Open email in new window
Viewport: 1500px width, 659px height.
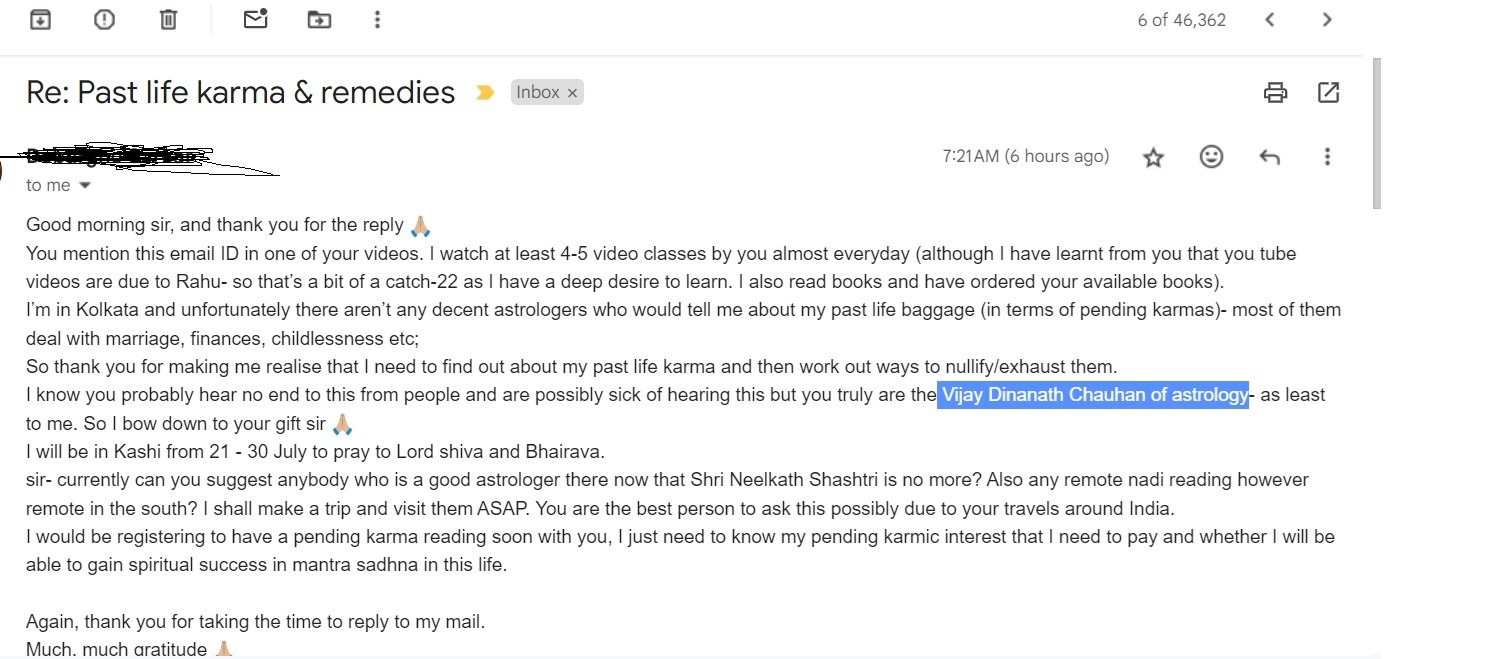[1328, 93]
